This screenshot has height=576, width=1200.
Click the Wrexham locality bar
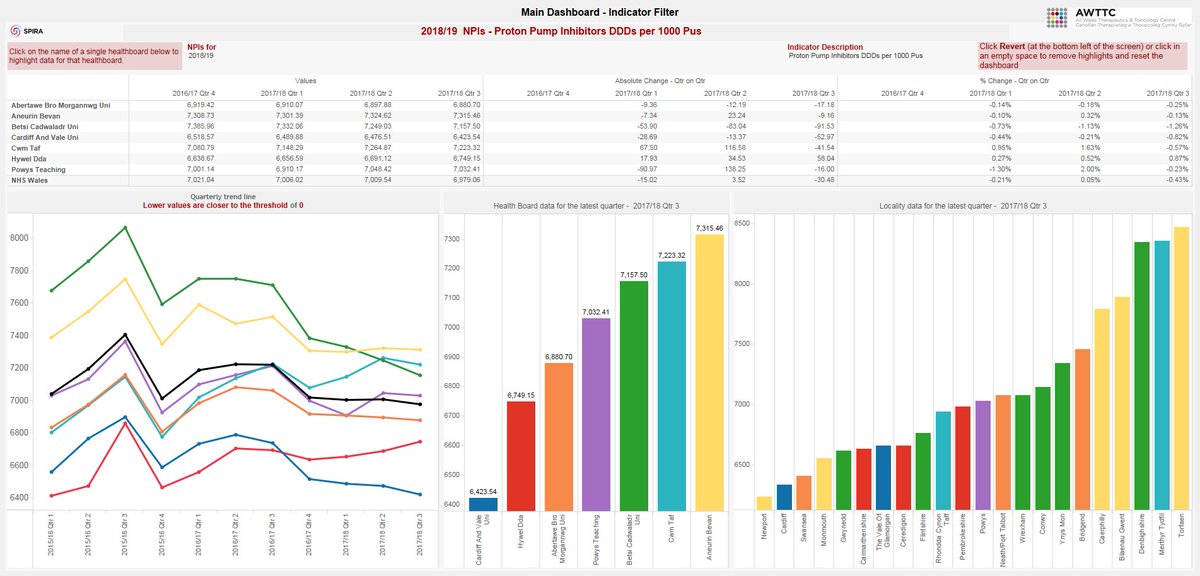point(1023,453)
